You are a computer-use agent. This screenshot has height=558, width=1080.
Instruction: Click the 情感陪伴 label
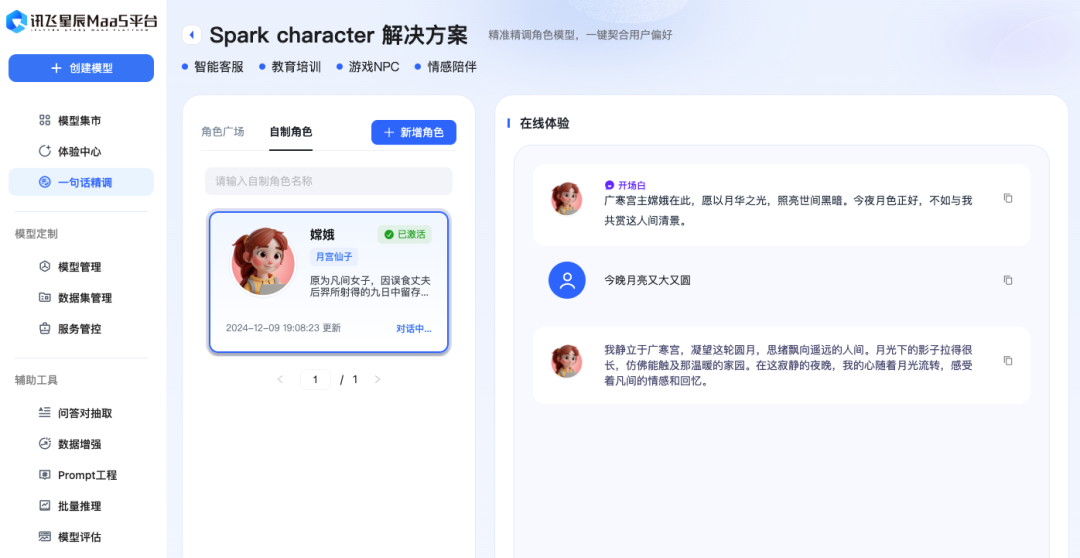pyautogui.click(x=452, y=67)
